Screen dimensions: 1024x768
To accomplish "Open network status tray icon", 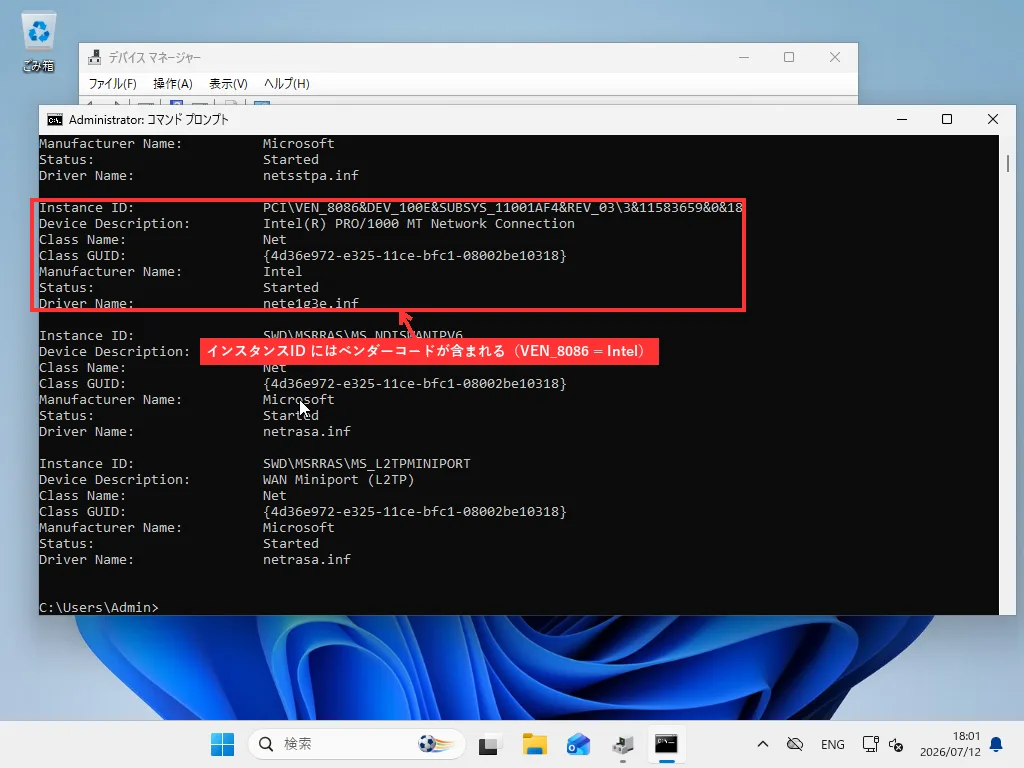I will [x=871, y=744].
